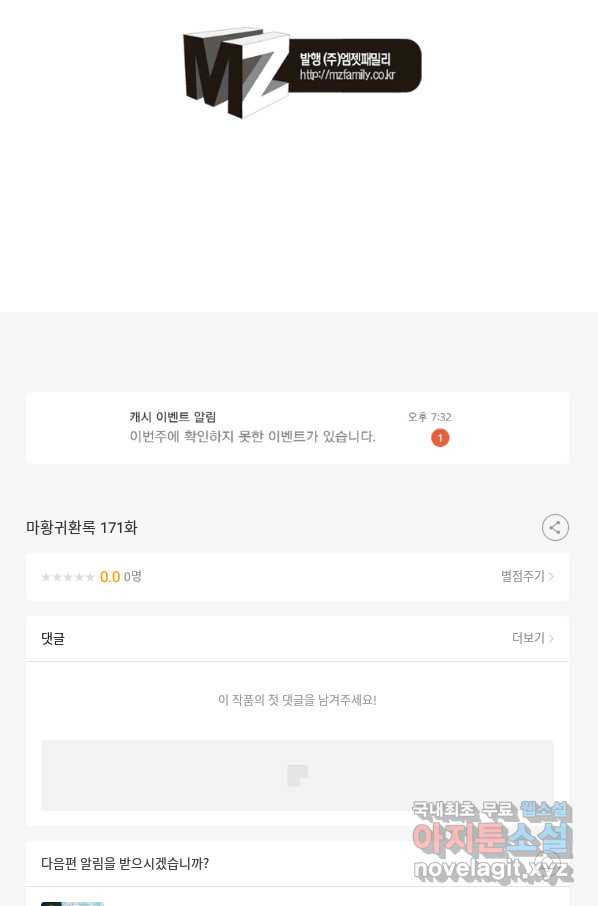Click the gray star rating icons

tap(68, 577)
